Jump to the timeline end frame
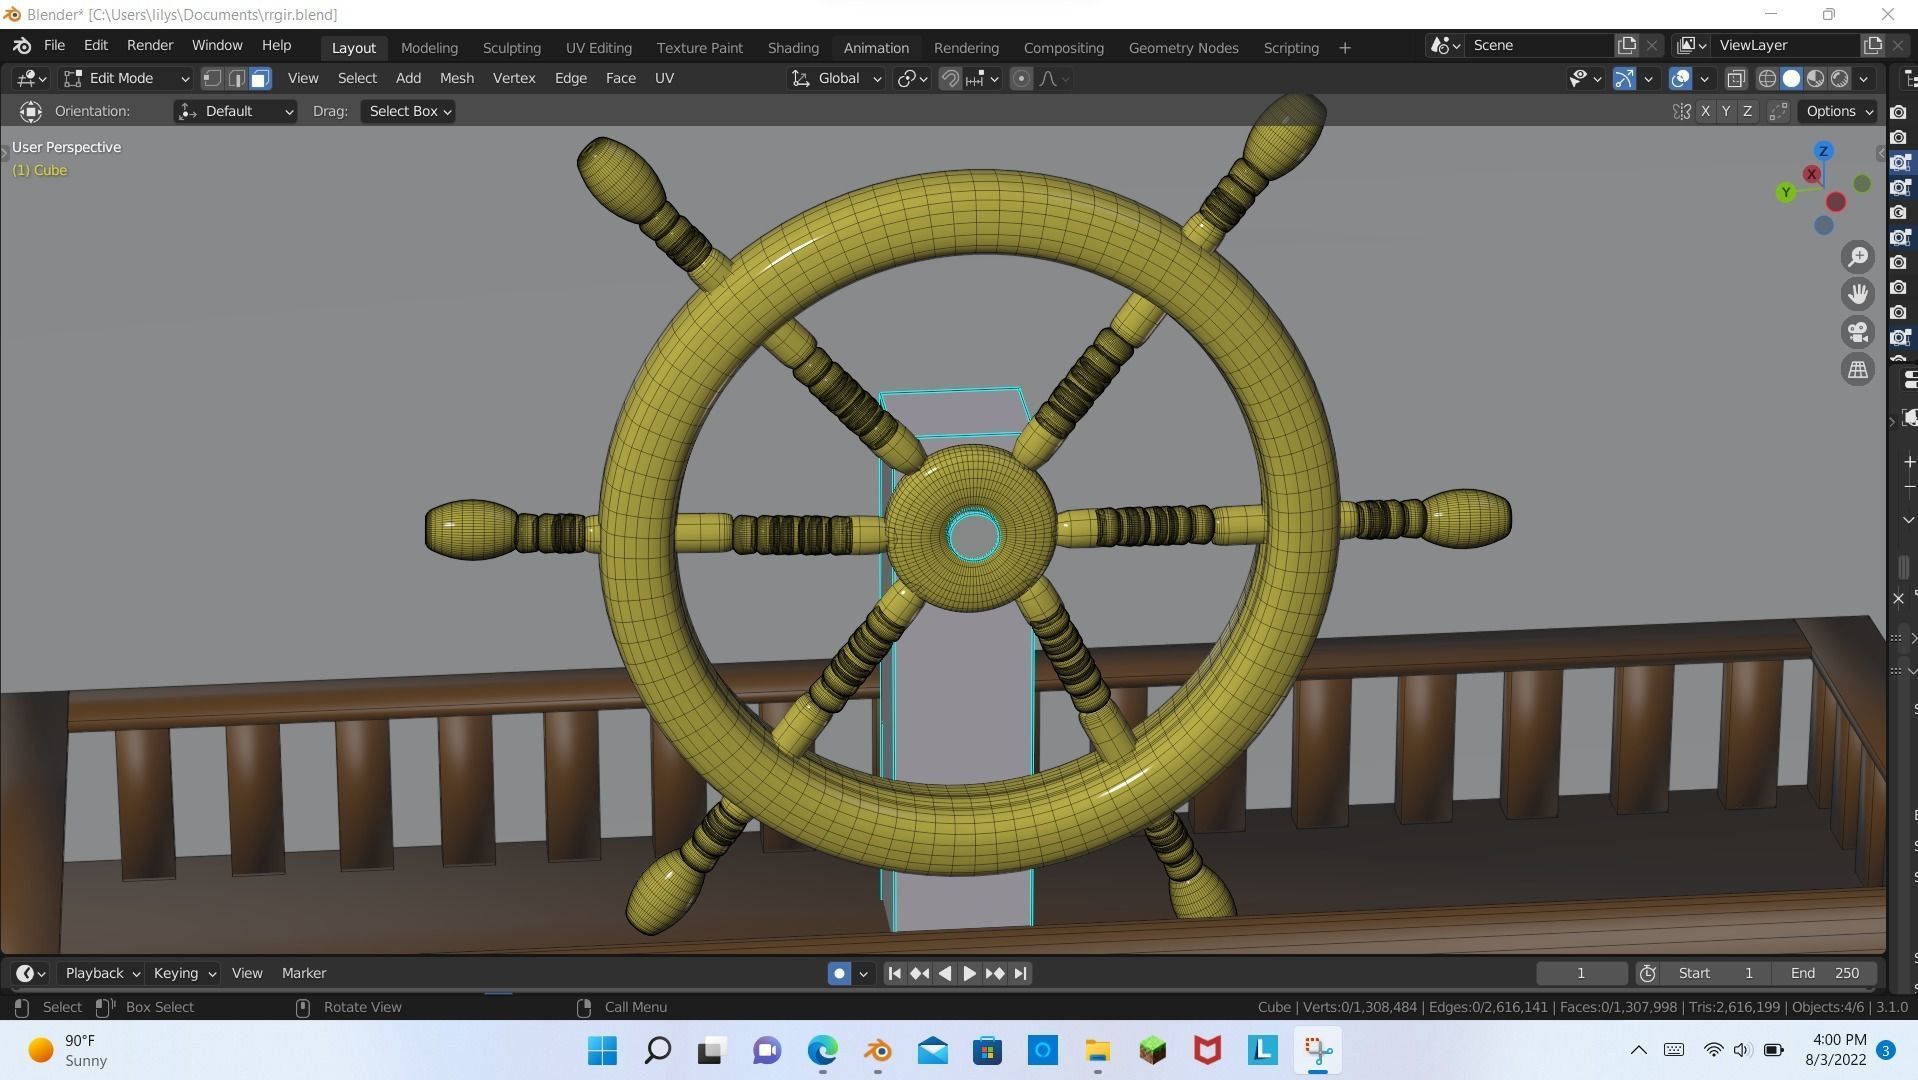This screenshot has height=1080, width=1918. (1020, 973)
